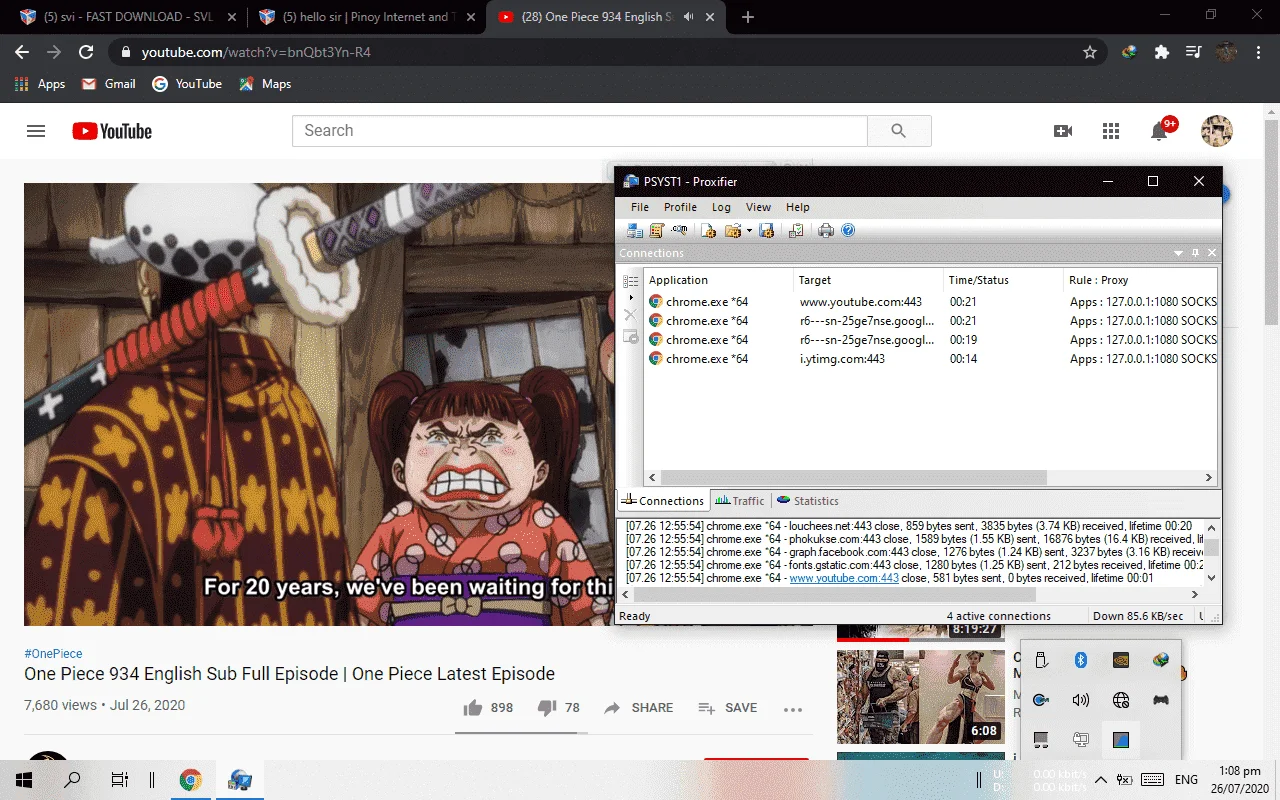Click the small expand arrow left of connections
This screenshot has width=1280, height=800.
pos(630,298)
